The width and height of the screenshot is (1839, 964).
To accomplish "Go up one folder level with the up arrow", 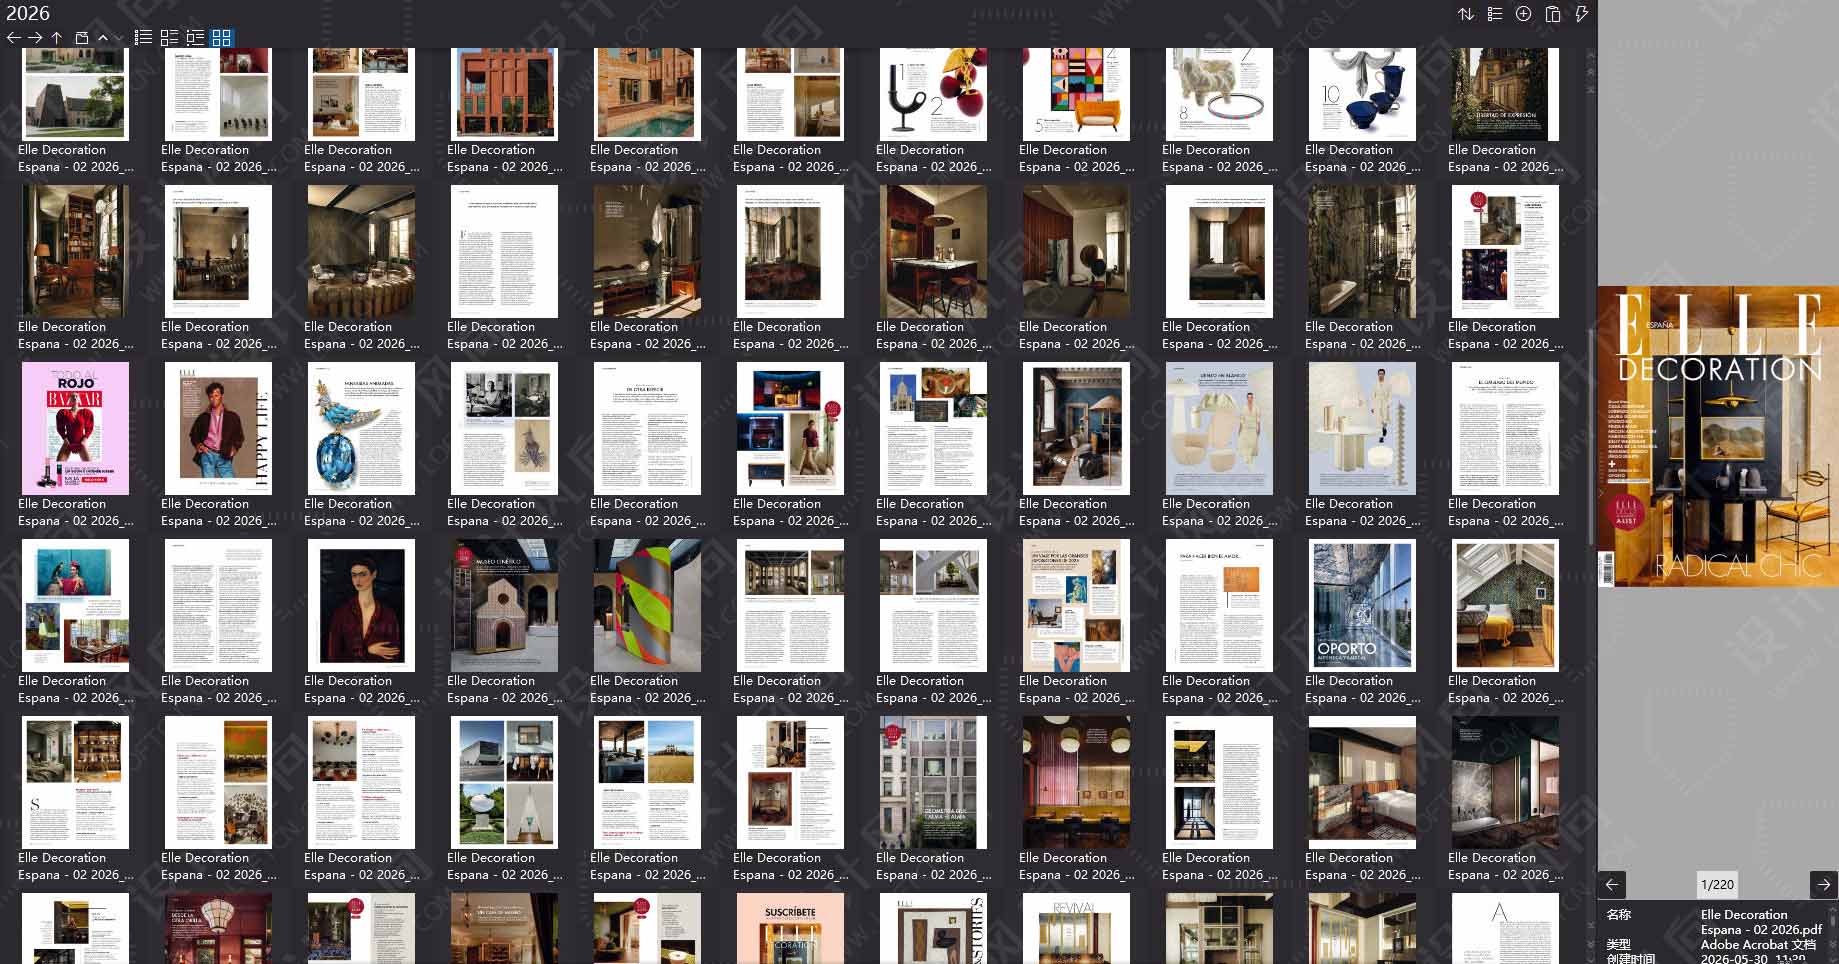I will (x=57, y=38).
